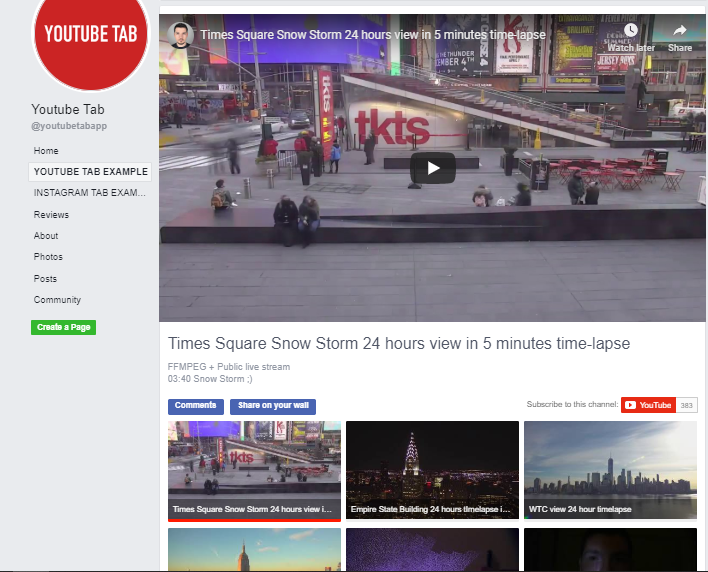Subscribe with the red YouTube button
This screenshot has width=708, height=572.
(648, 405)
